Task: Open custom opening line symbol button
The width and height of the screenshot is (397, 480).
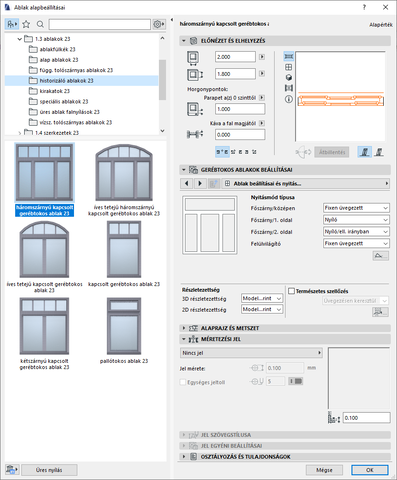Action: 380,256
